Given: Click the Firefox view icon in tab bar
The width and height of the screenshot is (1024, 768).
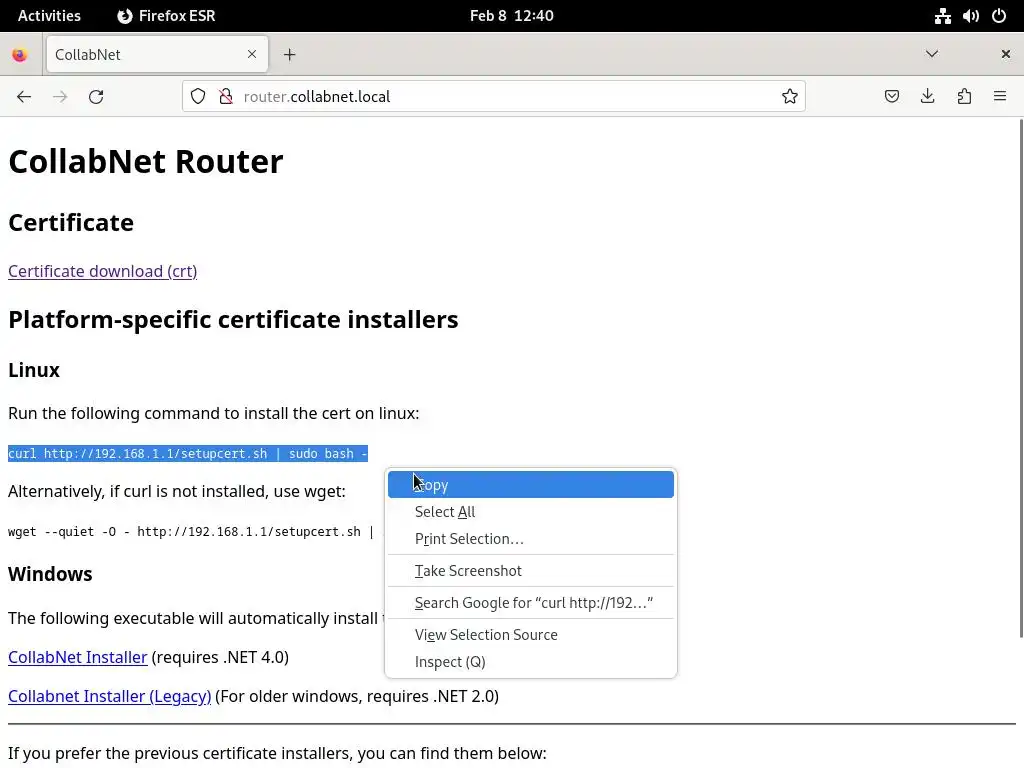Looking at the screenshot, I should pos(20,55).
